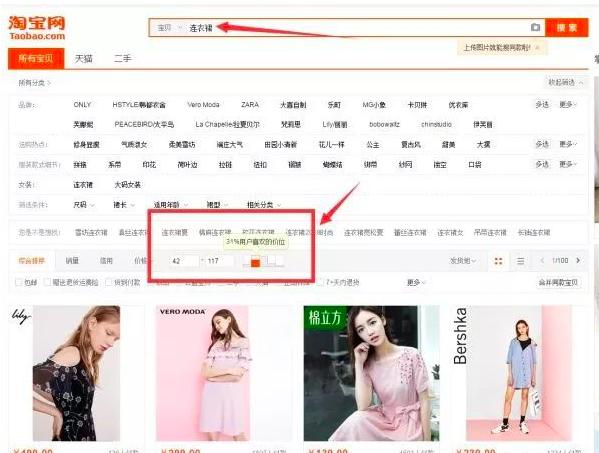Viewport: 599px width, 453px height.
Task: Open the 裙型 skirt type dropdown
Action: (217, 205)
